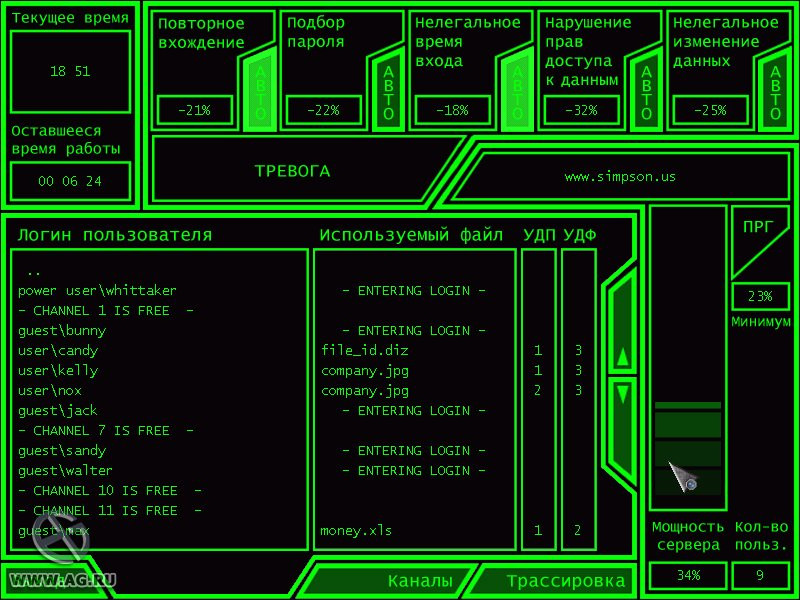
Task: Toggle АВТО for Повторное вхождение
Action: click(260, 92)
